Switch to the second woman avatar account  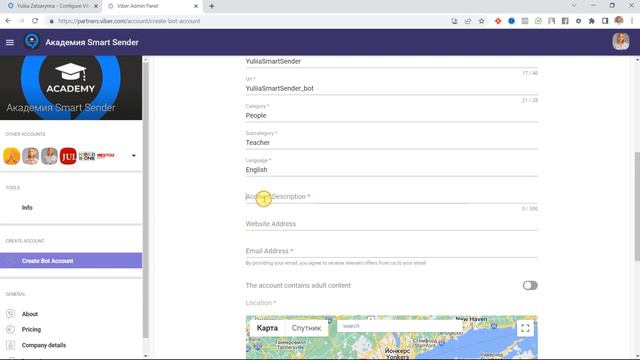tap(31, 156)
